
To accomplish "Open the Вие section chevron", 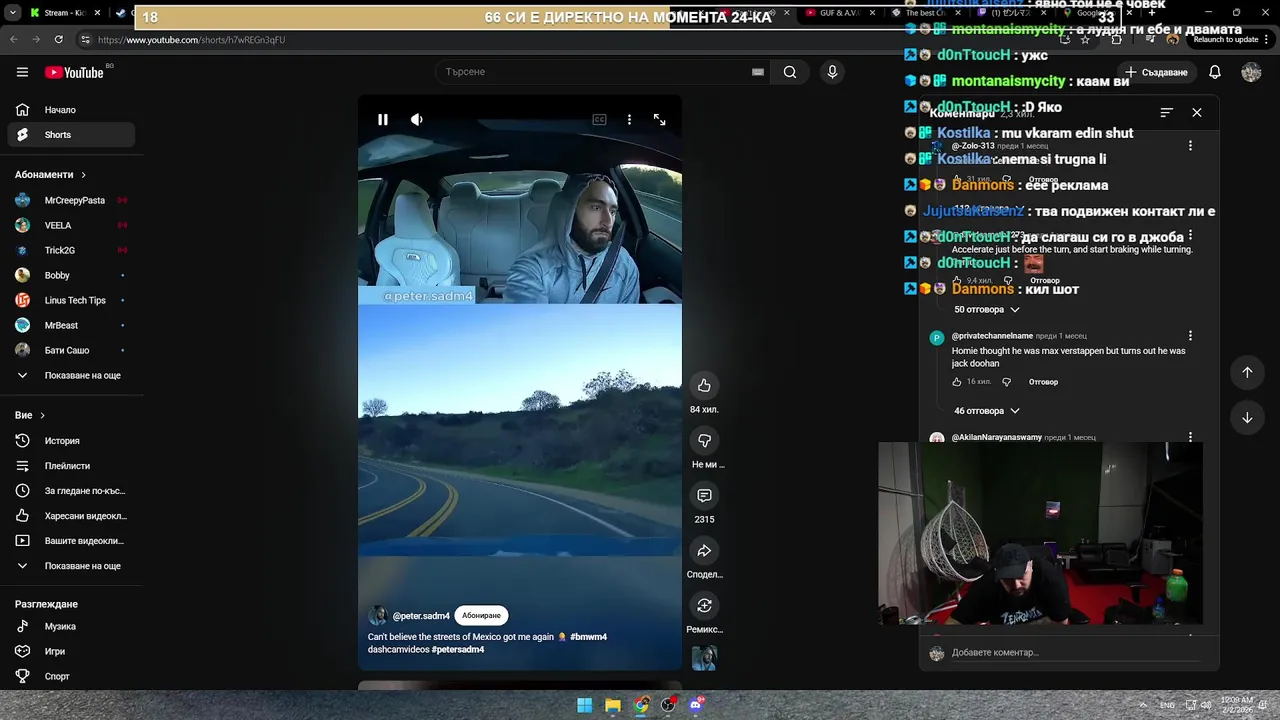I will pyautogui.click(x=42, y=415).
